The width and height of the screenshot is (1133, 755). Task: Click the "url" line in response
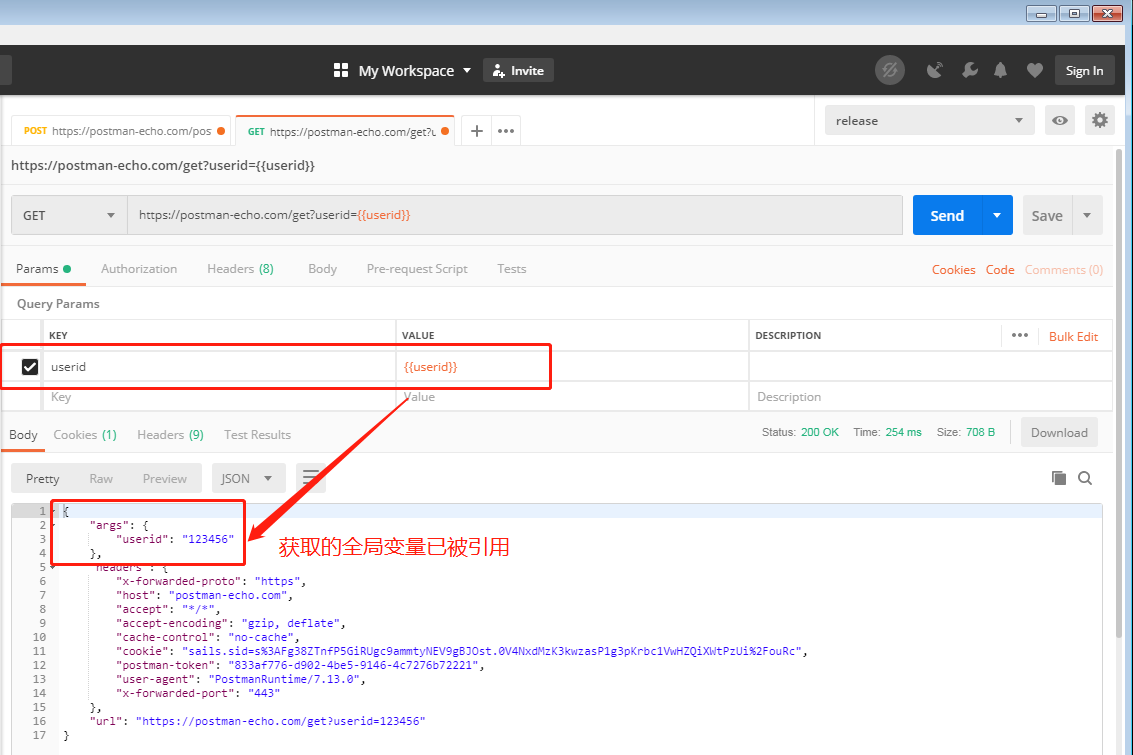(x=257, y=721)
